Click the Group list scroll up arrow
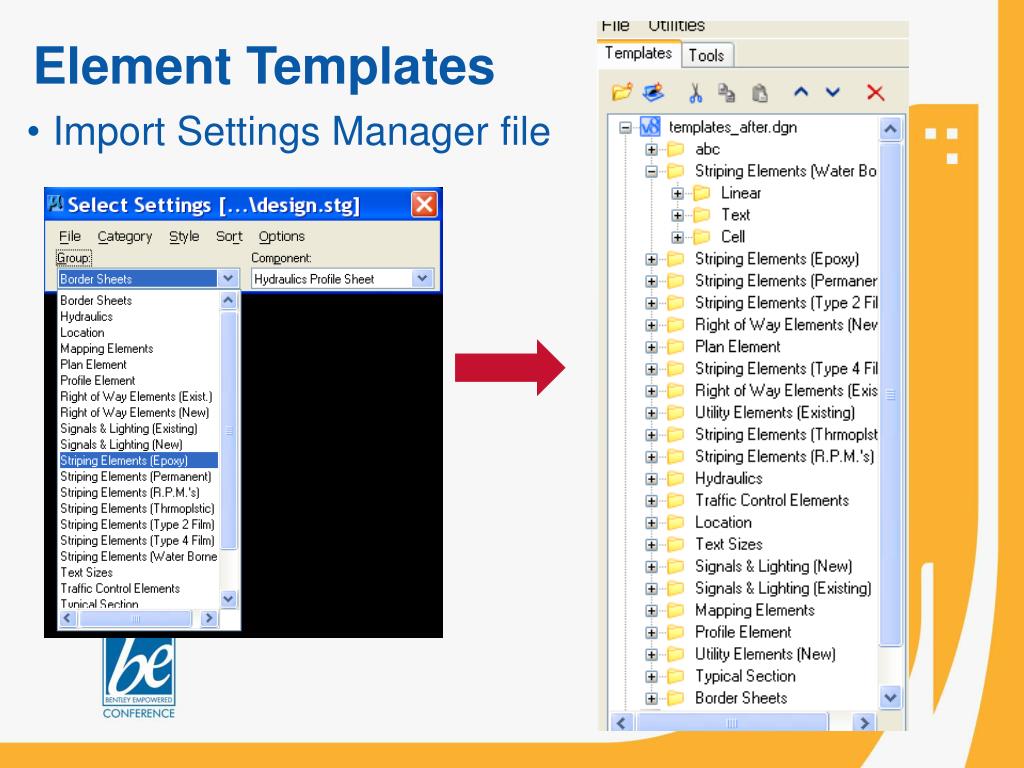Viewport: 1024px width, 768px height. [x=229, y=300]
